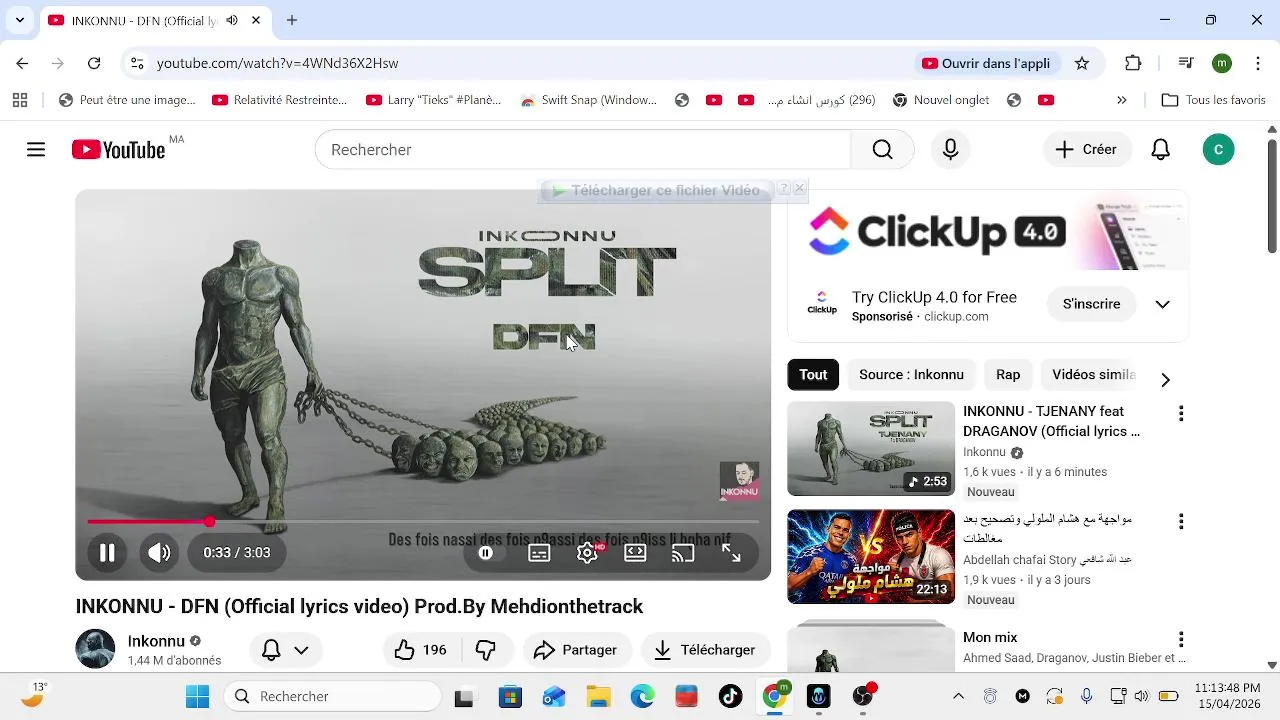The image size is (1280, 720).
Task: Open the video player settings gear
Action: point(587,553)
